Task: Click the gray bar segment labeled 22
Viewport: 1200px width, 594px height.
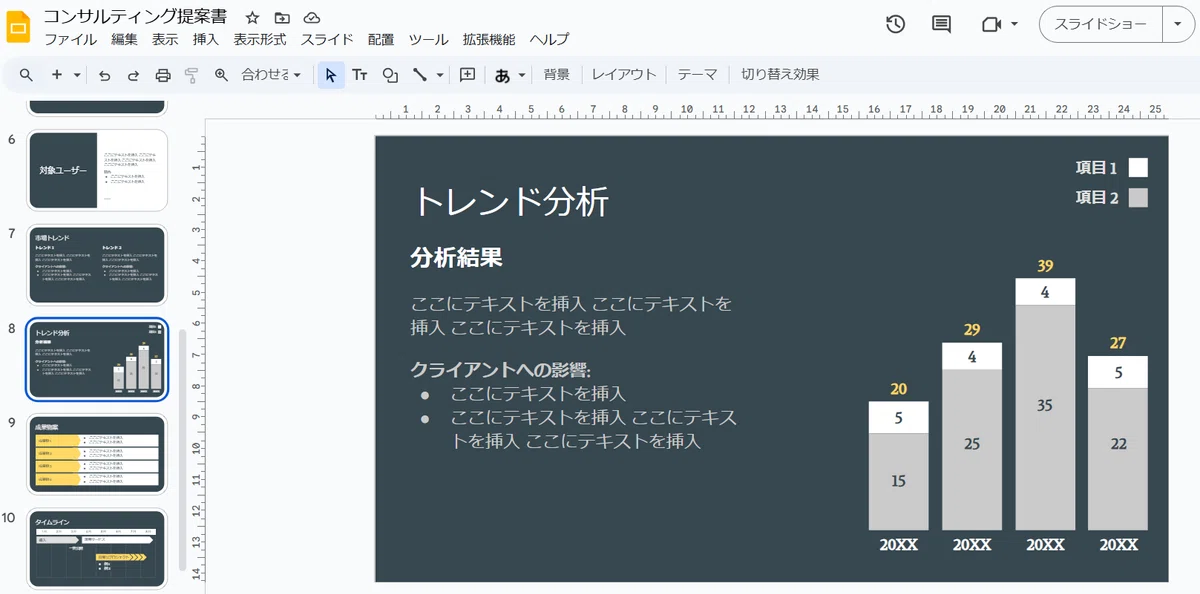Action: tap(1118, 459)
